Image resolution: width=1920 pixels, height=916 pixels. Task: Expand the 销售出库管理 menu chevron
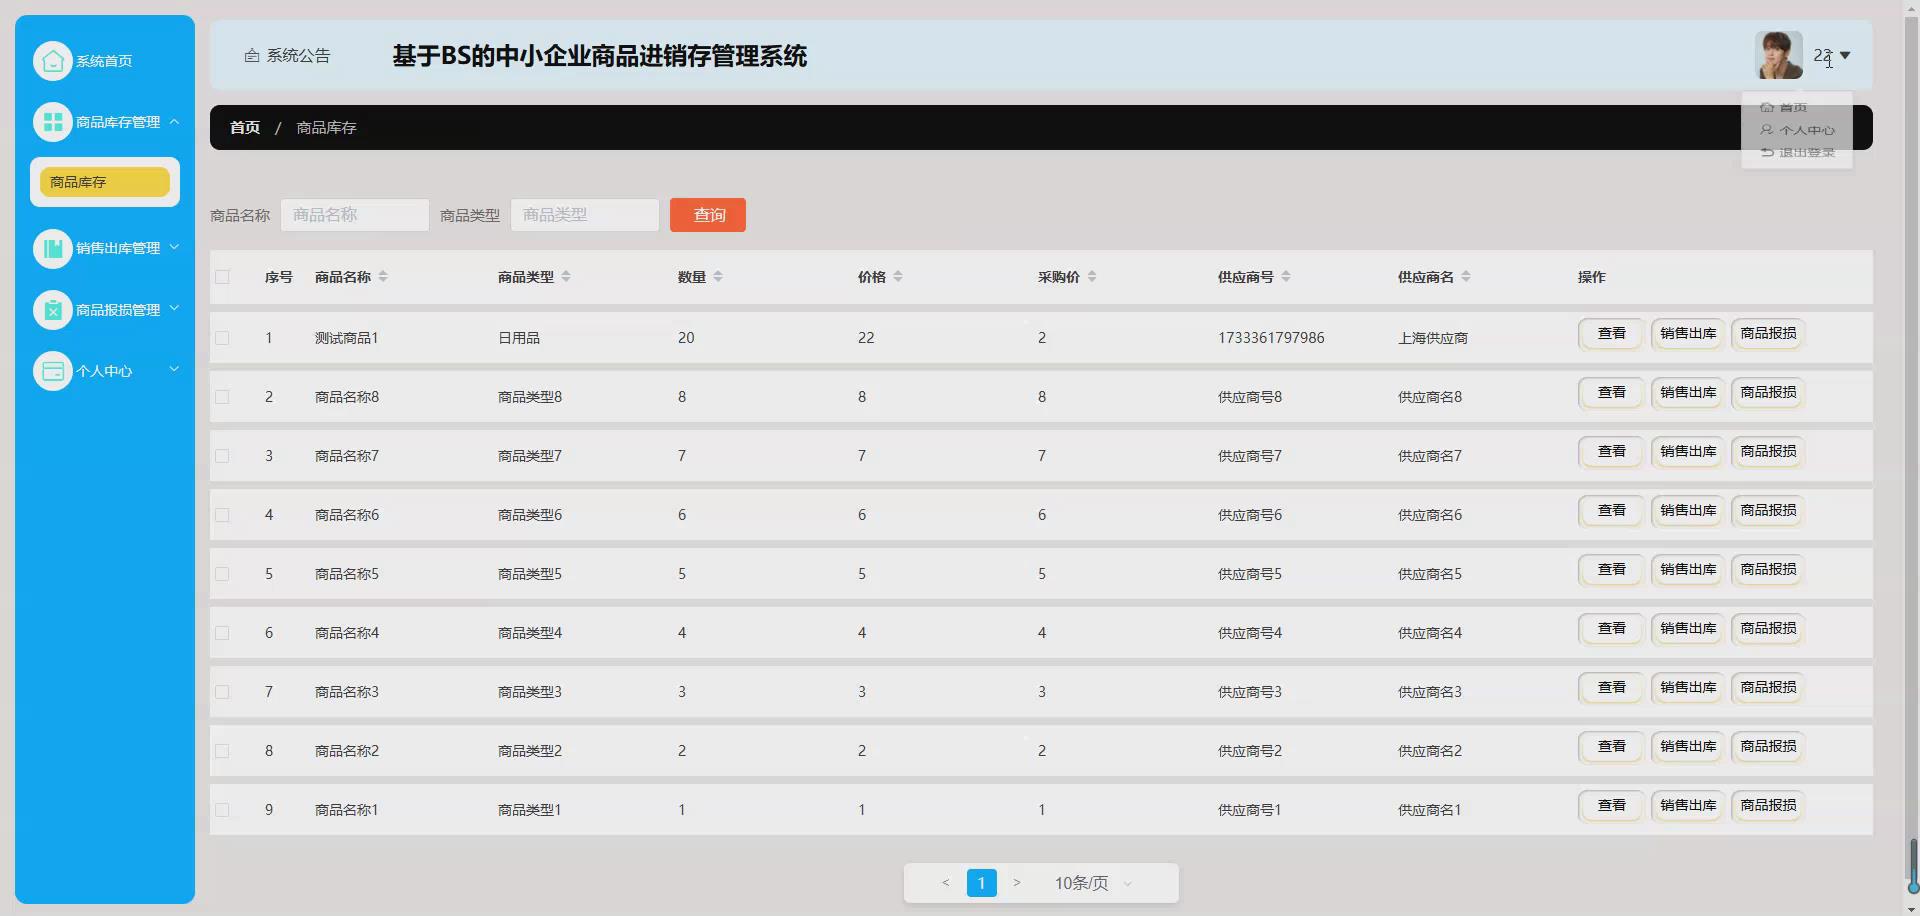(174, 247)
